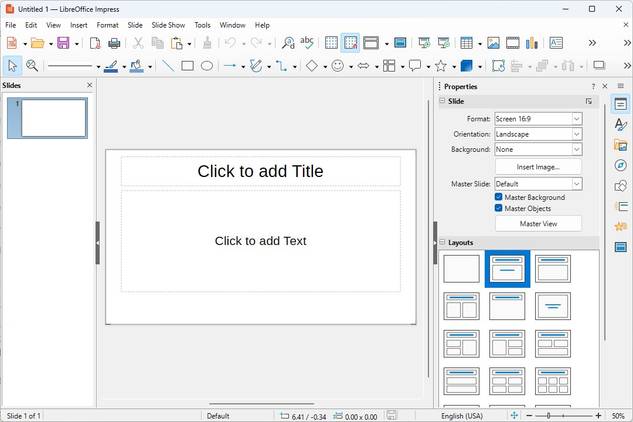The width and height of the screenshot is (633, 422).
Task: Click the Insert Text Box icon
Action: 556,43
